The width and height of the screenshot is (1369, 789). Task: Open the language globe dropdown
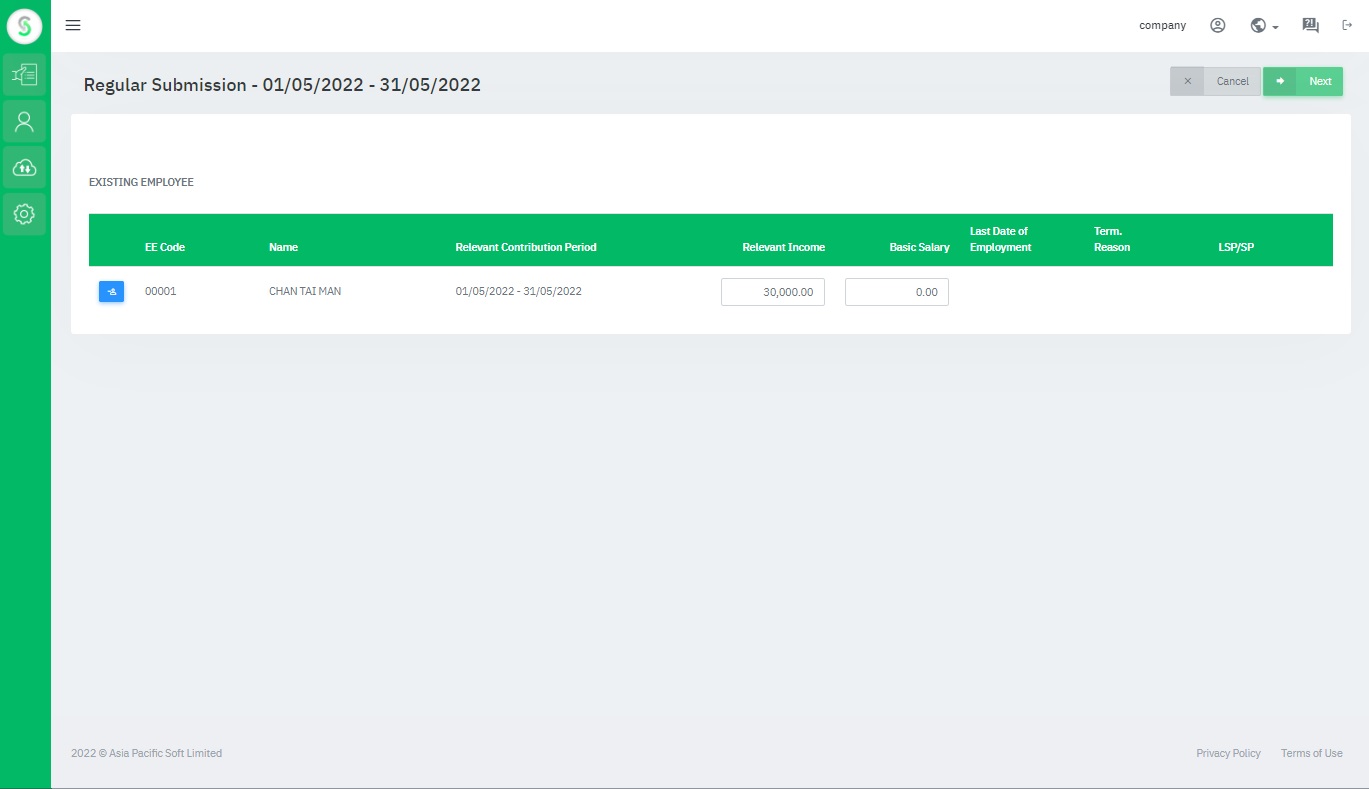(x=1264, y=26)
